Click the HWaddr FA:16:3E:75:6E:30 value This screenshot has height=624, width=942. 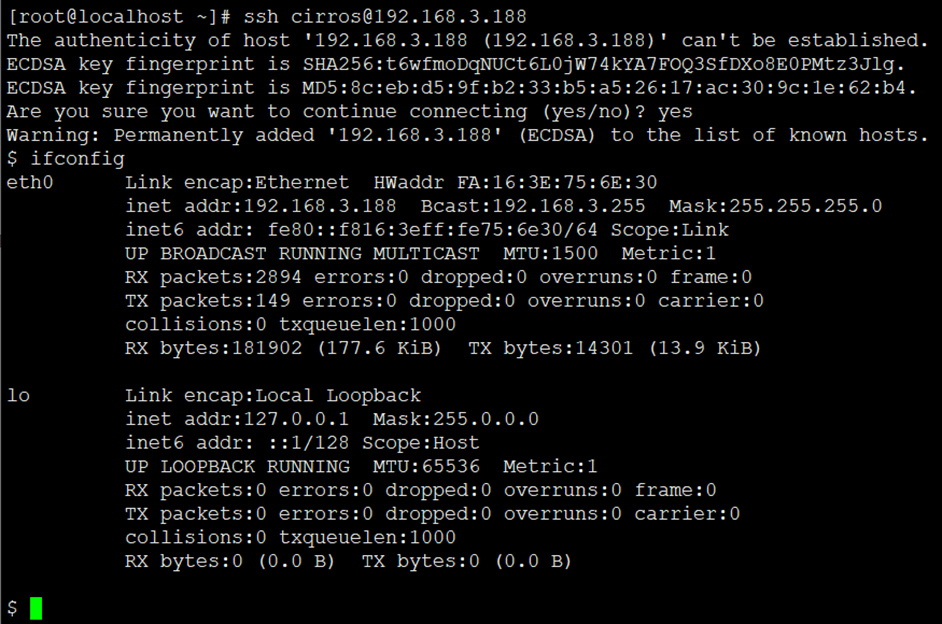click(515, 182)
